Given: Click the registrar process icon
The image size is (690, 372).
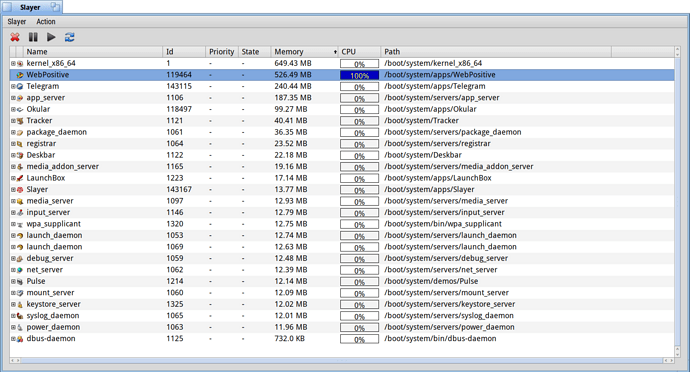Looking at the screenshot, I should [x=20, y=144].
